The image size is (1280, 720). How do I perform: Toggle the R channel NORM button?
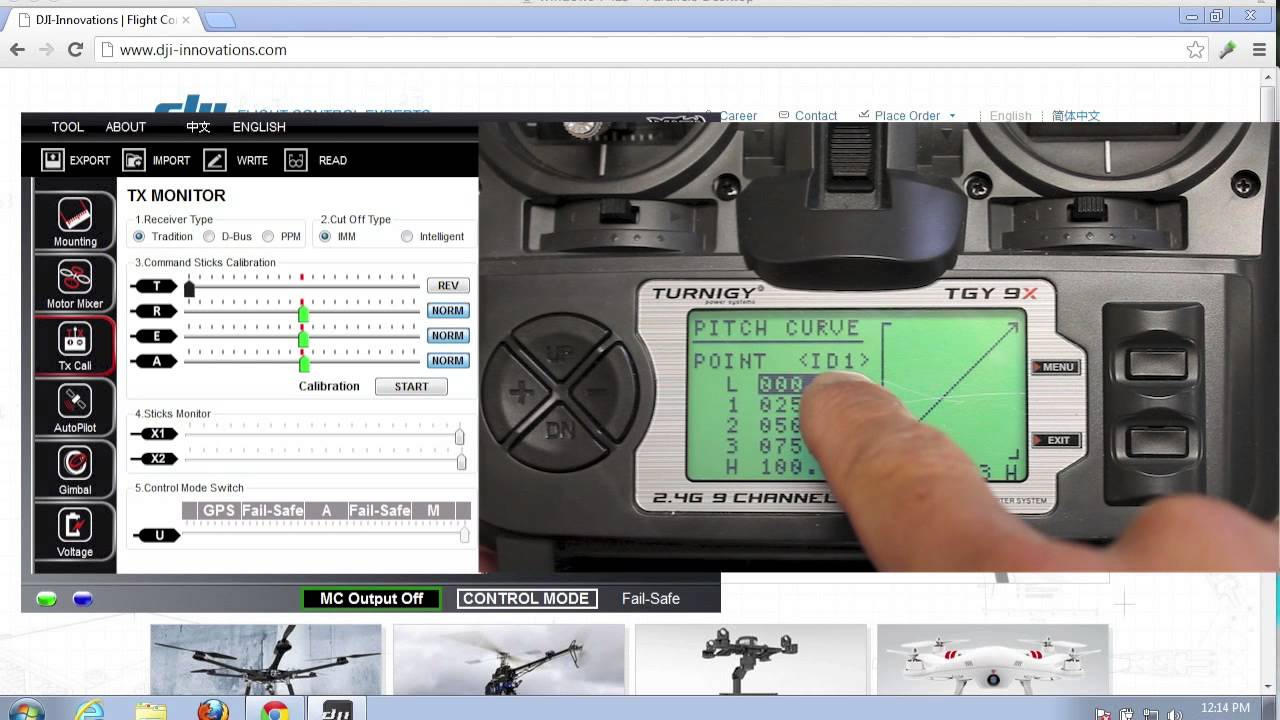point(448,311)
